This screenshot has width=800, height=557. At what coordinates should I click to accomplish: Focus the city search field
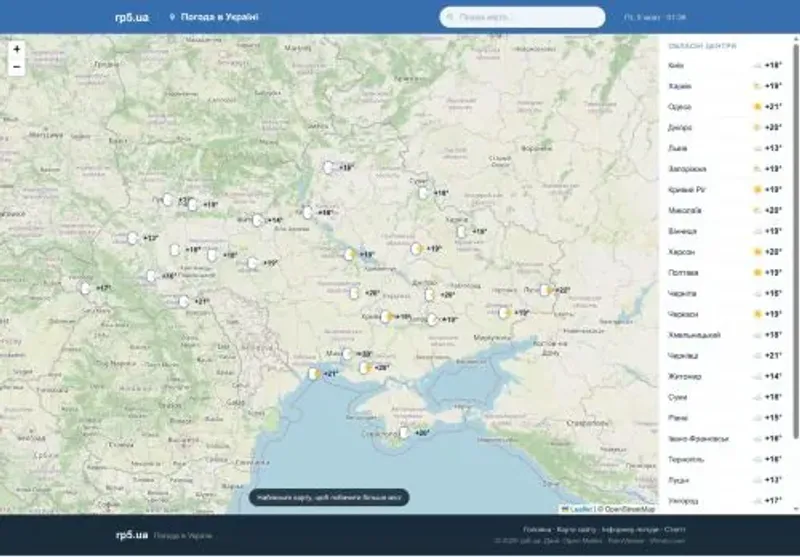522,17
